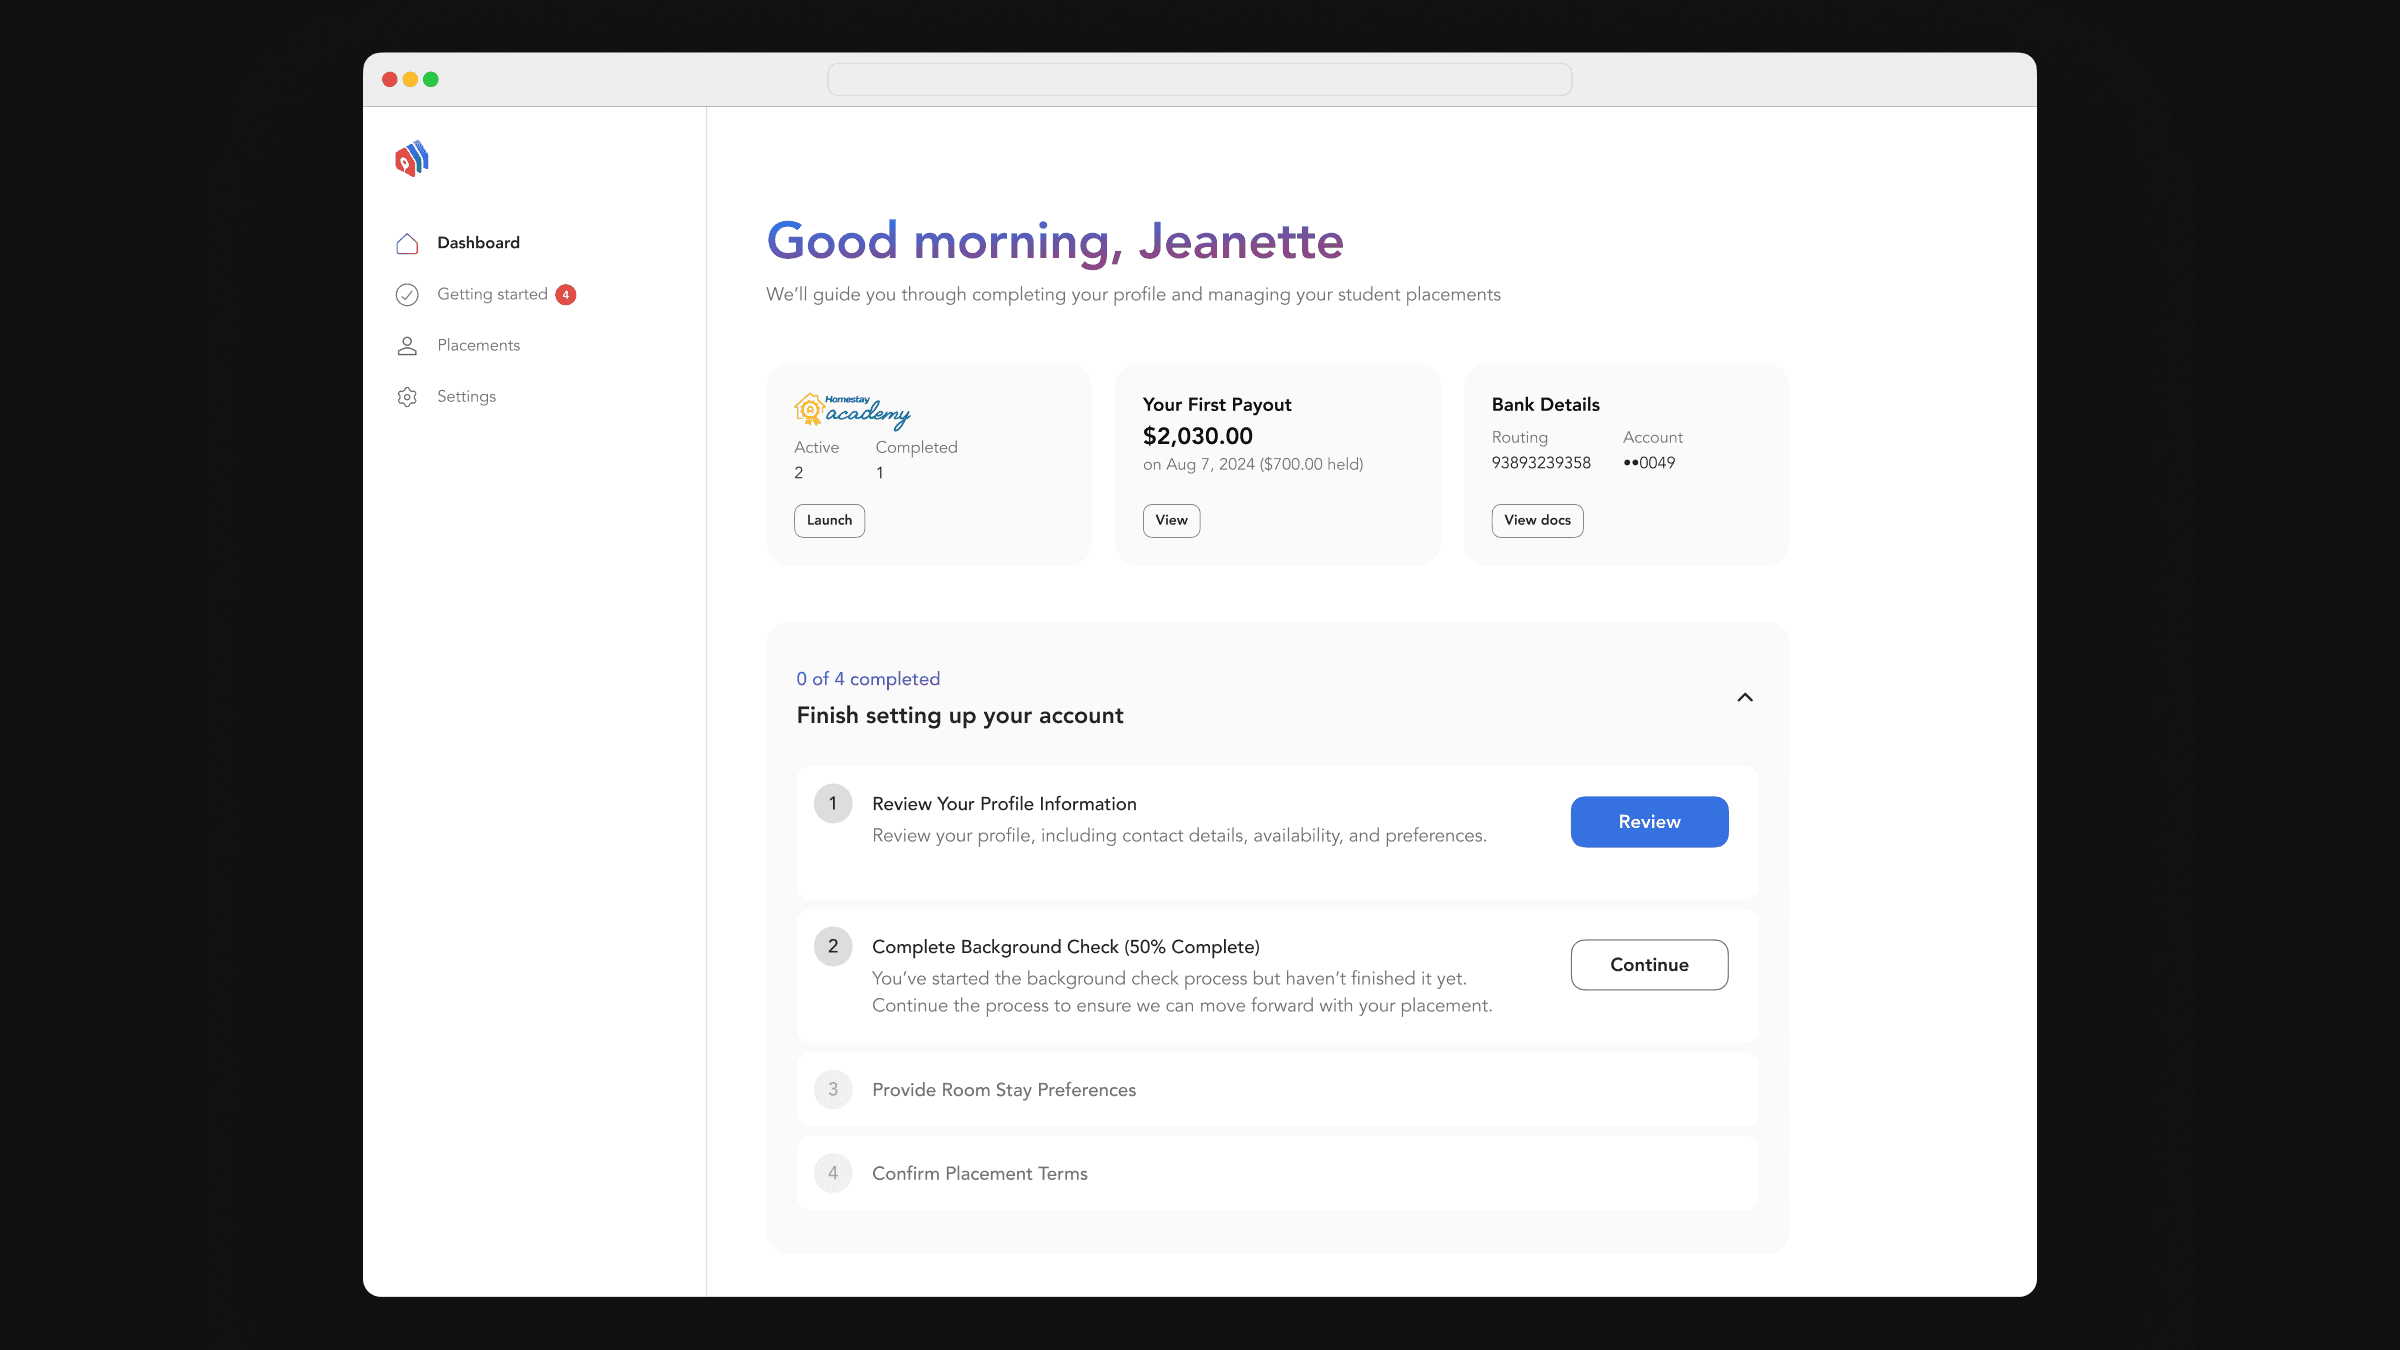2400x1350 pixels.
Task: Expand the Provide Room Stay Preferences step
Action: coord(1004,1089)
